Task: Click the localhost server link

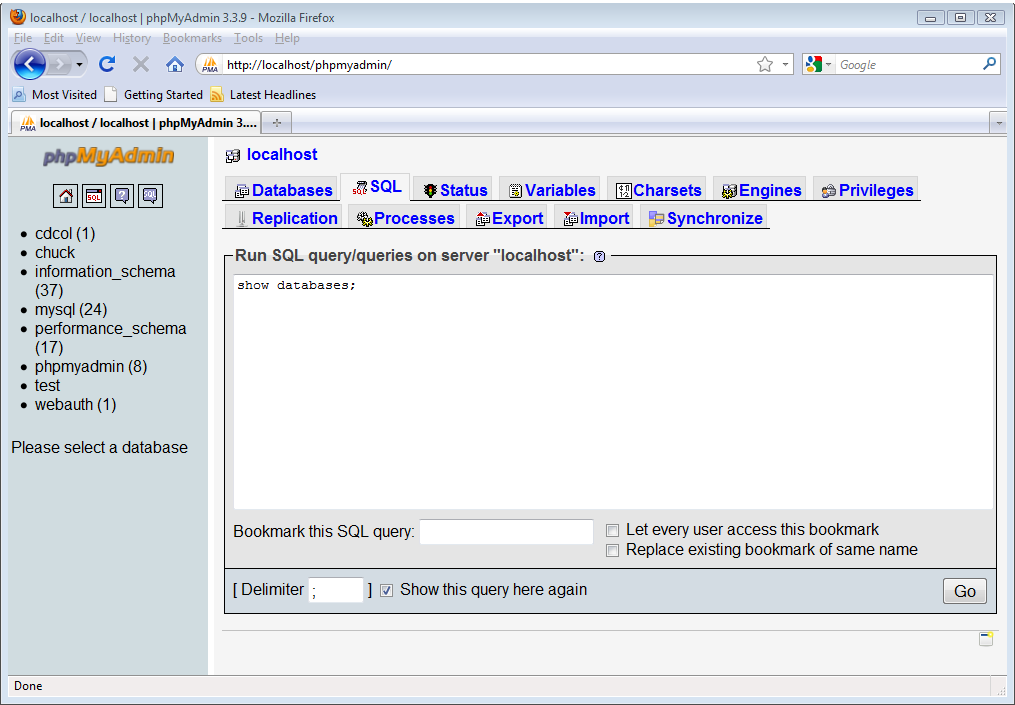Action: coord(282,155)
